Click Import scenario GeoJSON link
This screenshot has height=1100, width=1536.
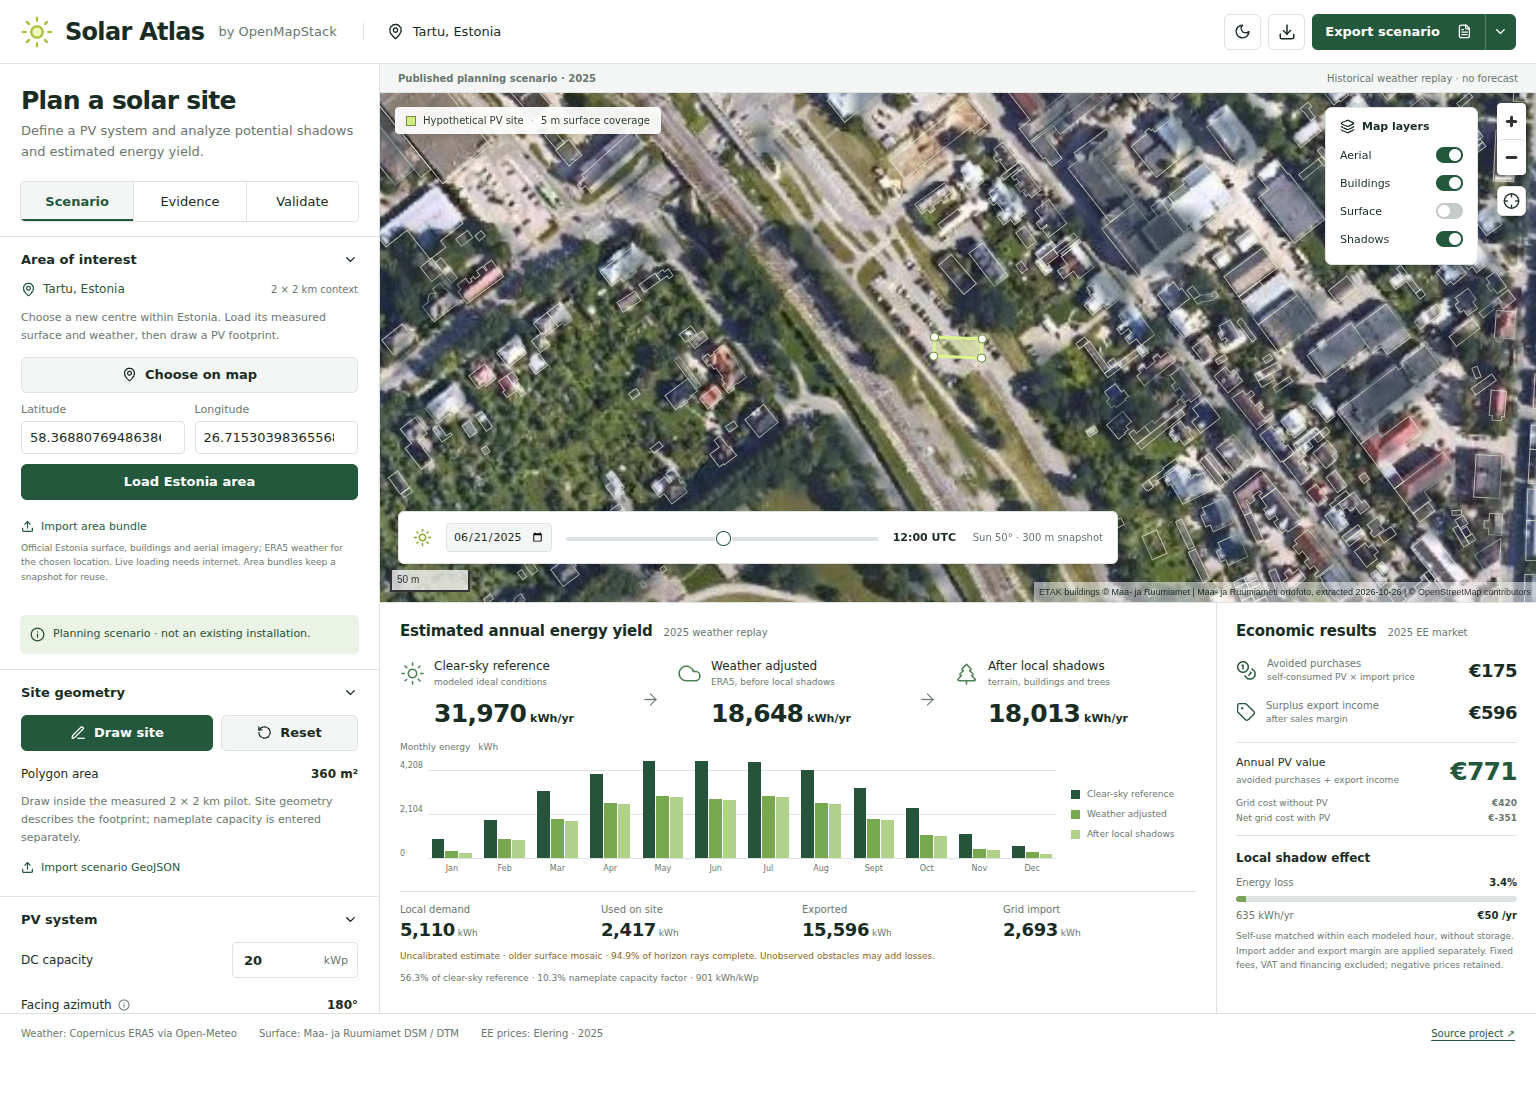(x=101, y=867)
